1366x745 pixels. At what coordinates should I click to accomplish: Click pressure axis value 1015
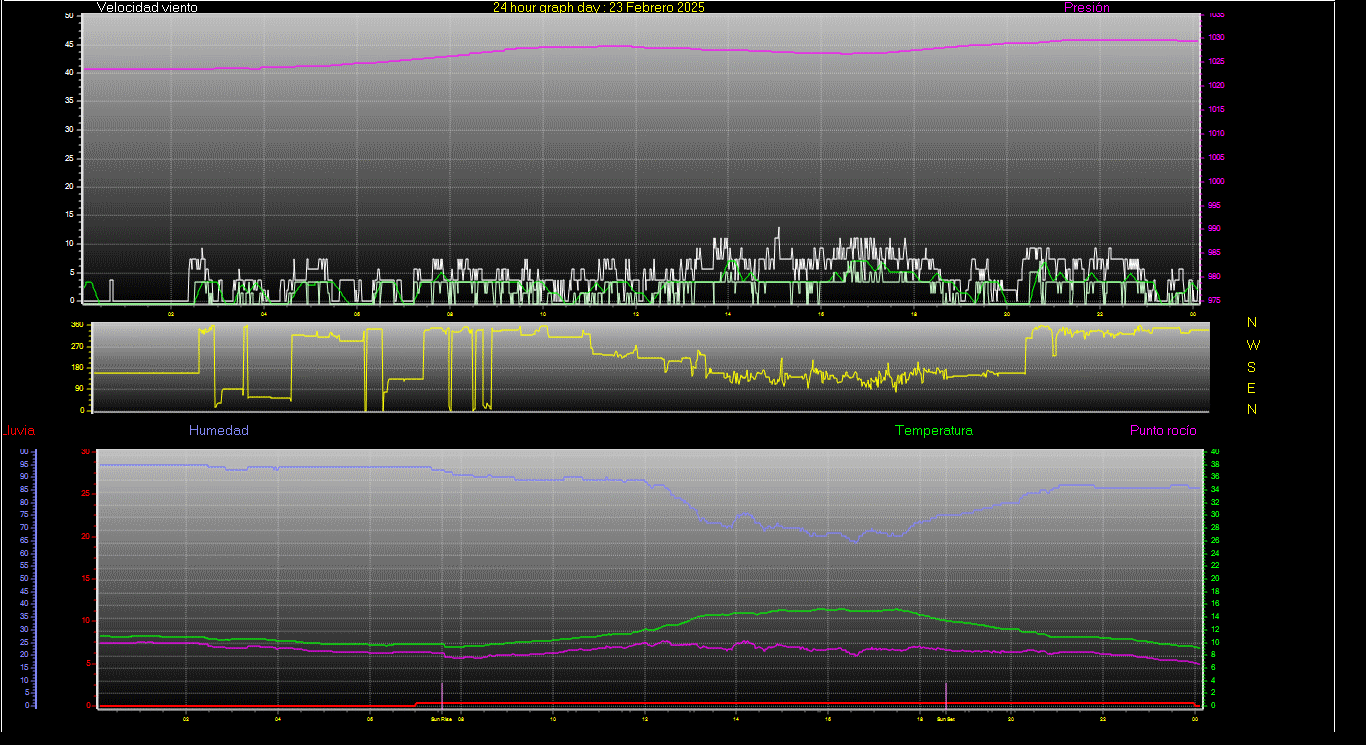1215,110
